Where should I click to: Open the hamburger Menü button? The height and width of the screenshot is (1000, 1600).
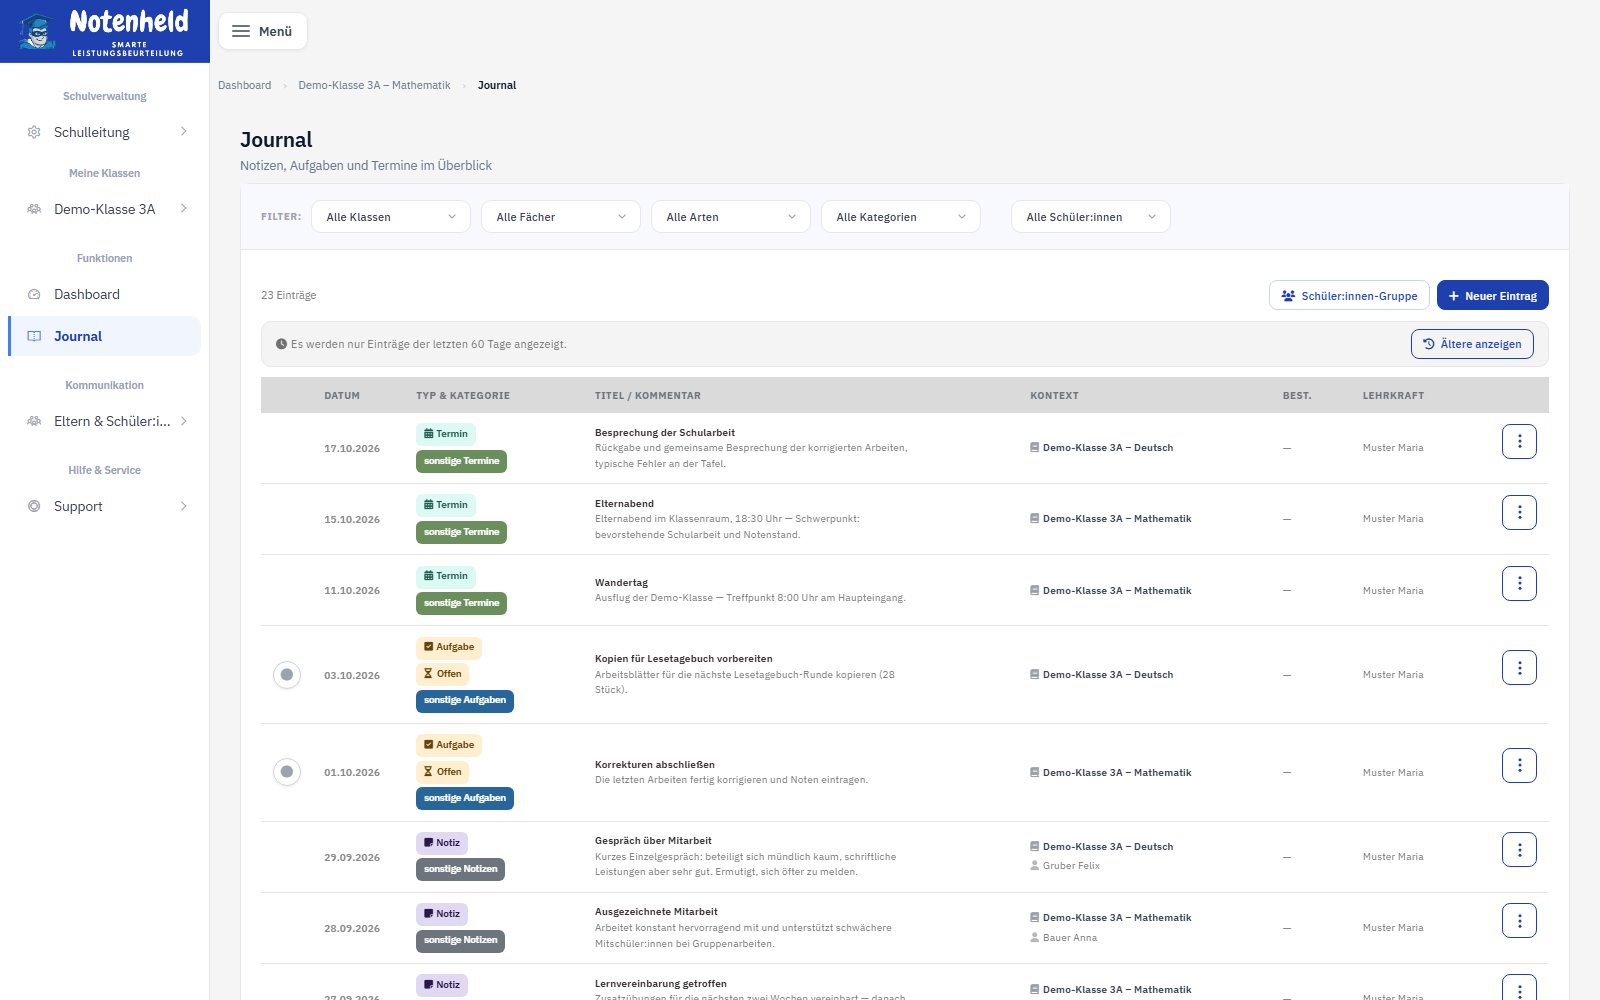[263, 31]
